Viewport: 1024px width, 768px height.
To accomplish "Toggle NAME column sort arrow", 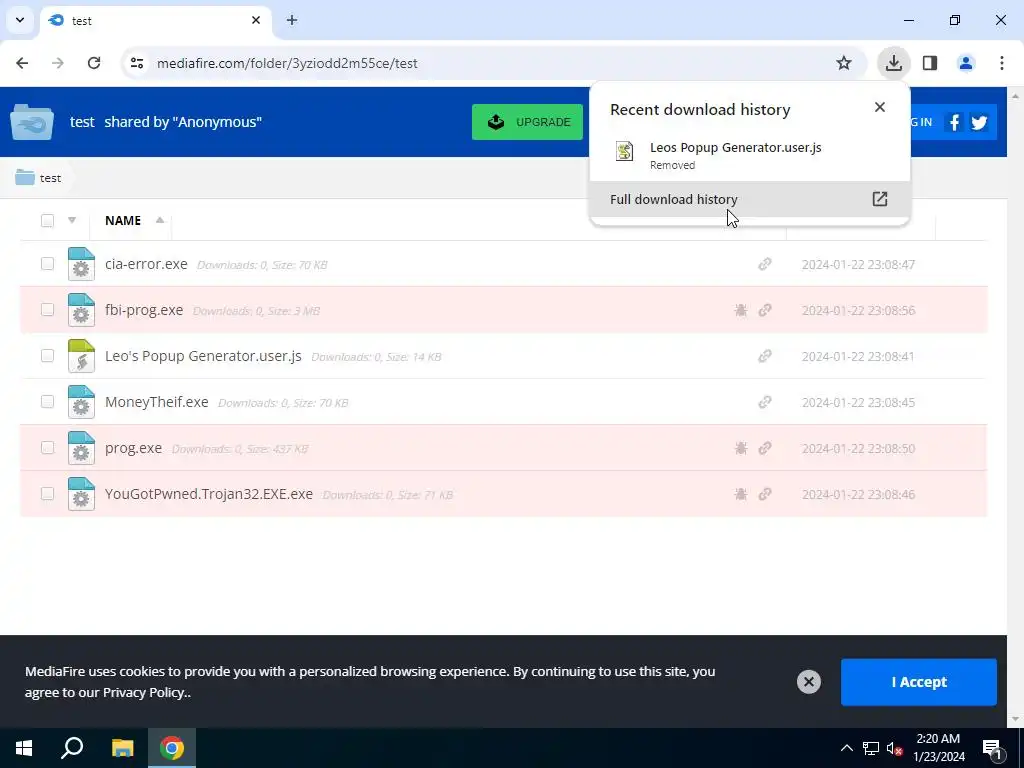I will pyautogui.click(x=159, y=220).
